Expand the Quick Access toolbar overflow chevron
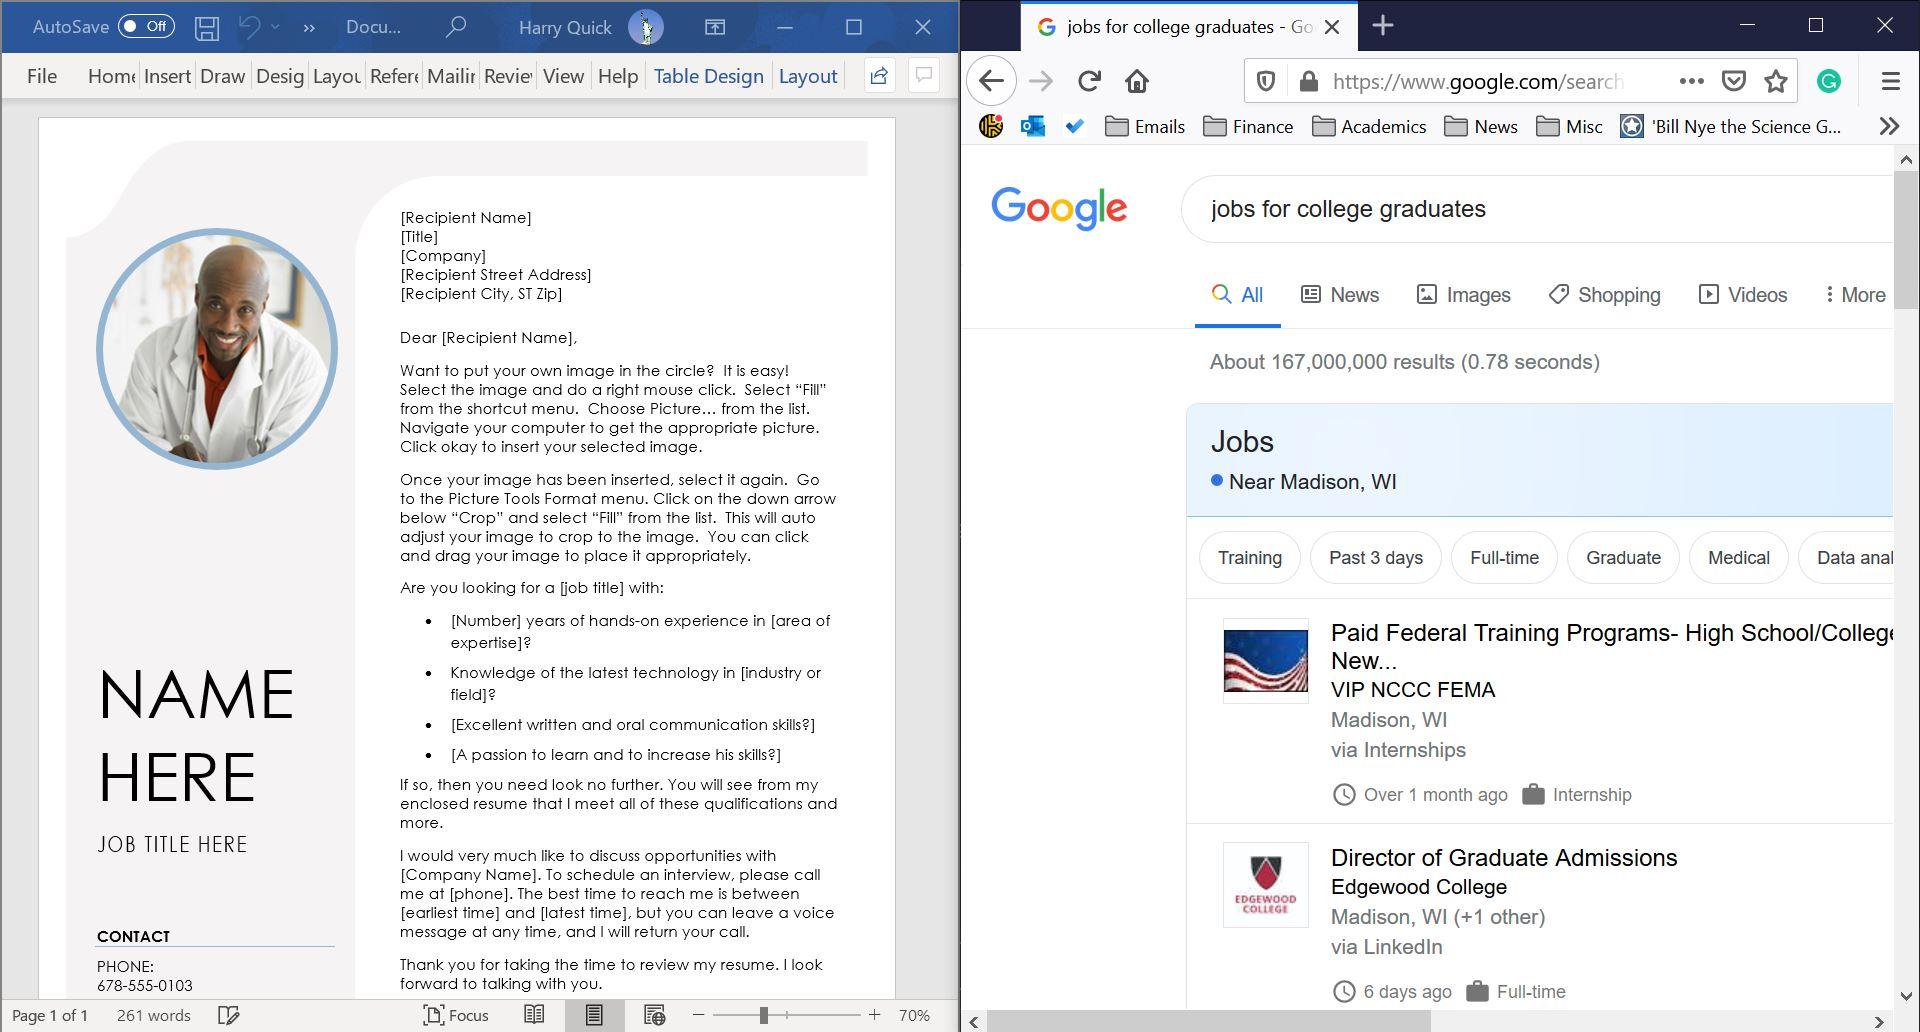 click(309, 27)
